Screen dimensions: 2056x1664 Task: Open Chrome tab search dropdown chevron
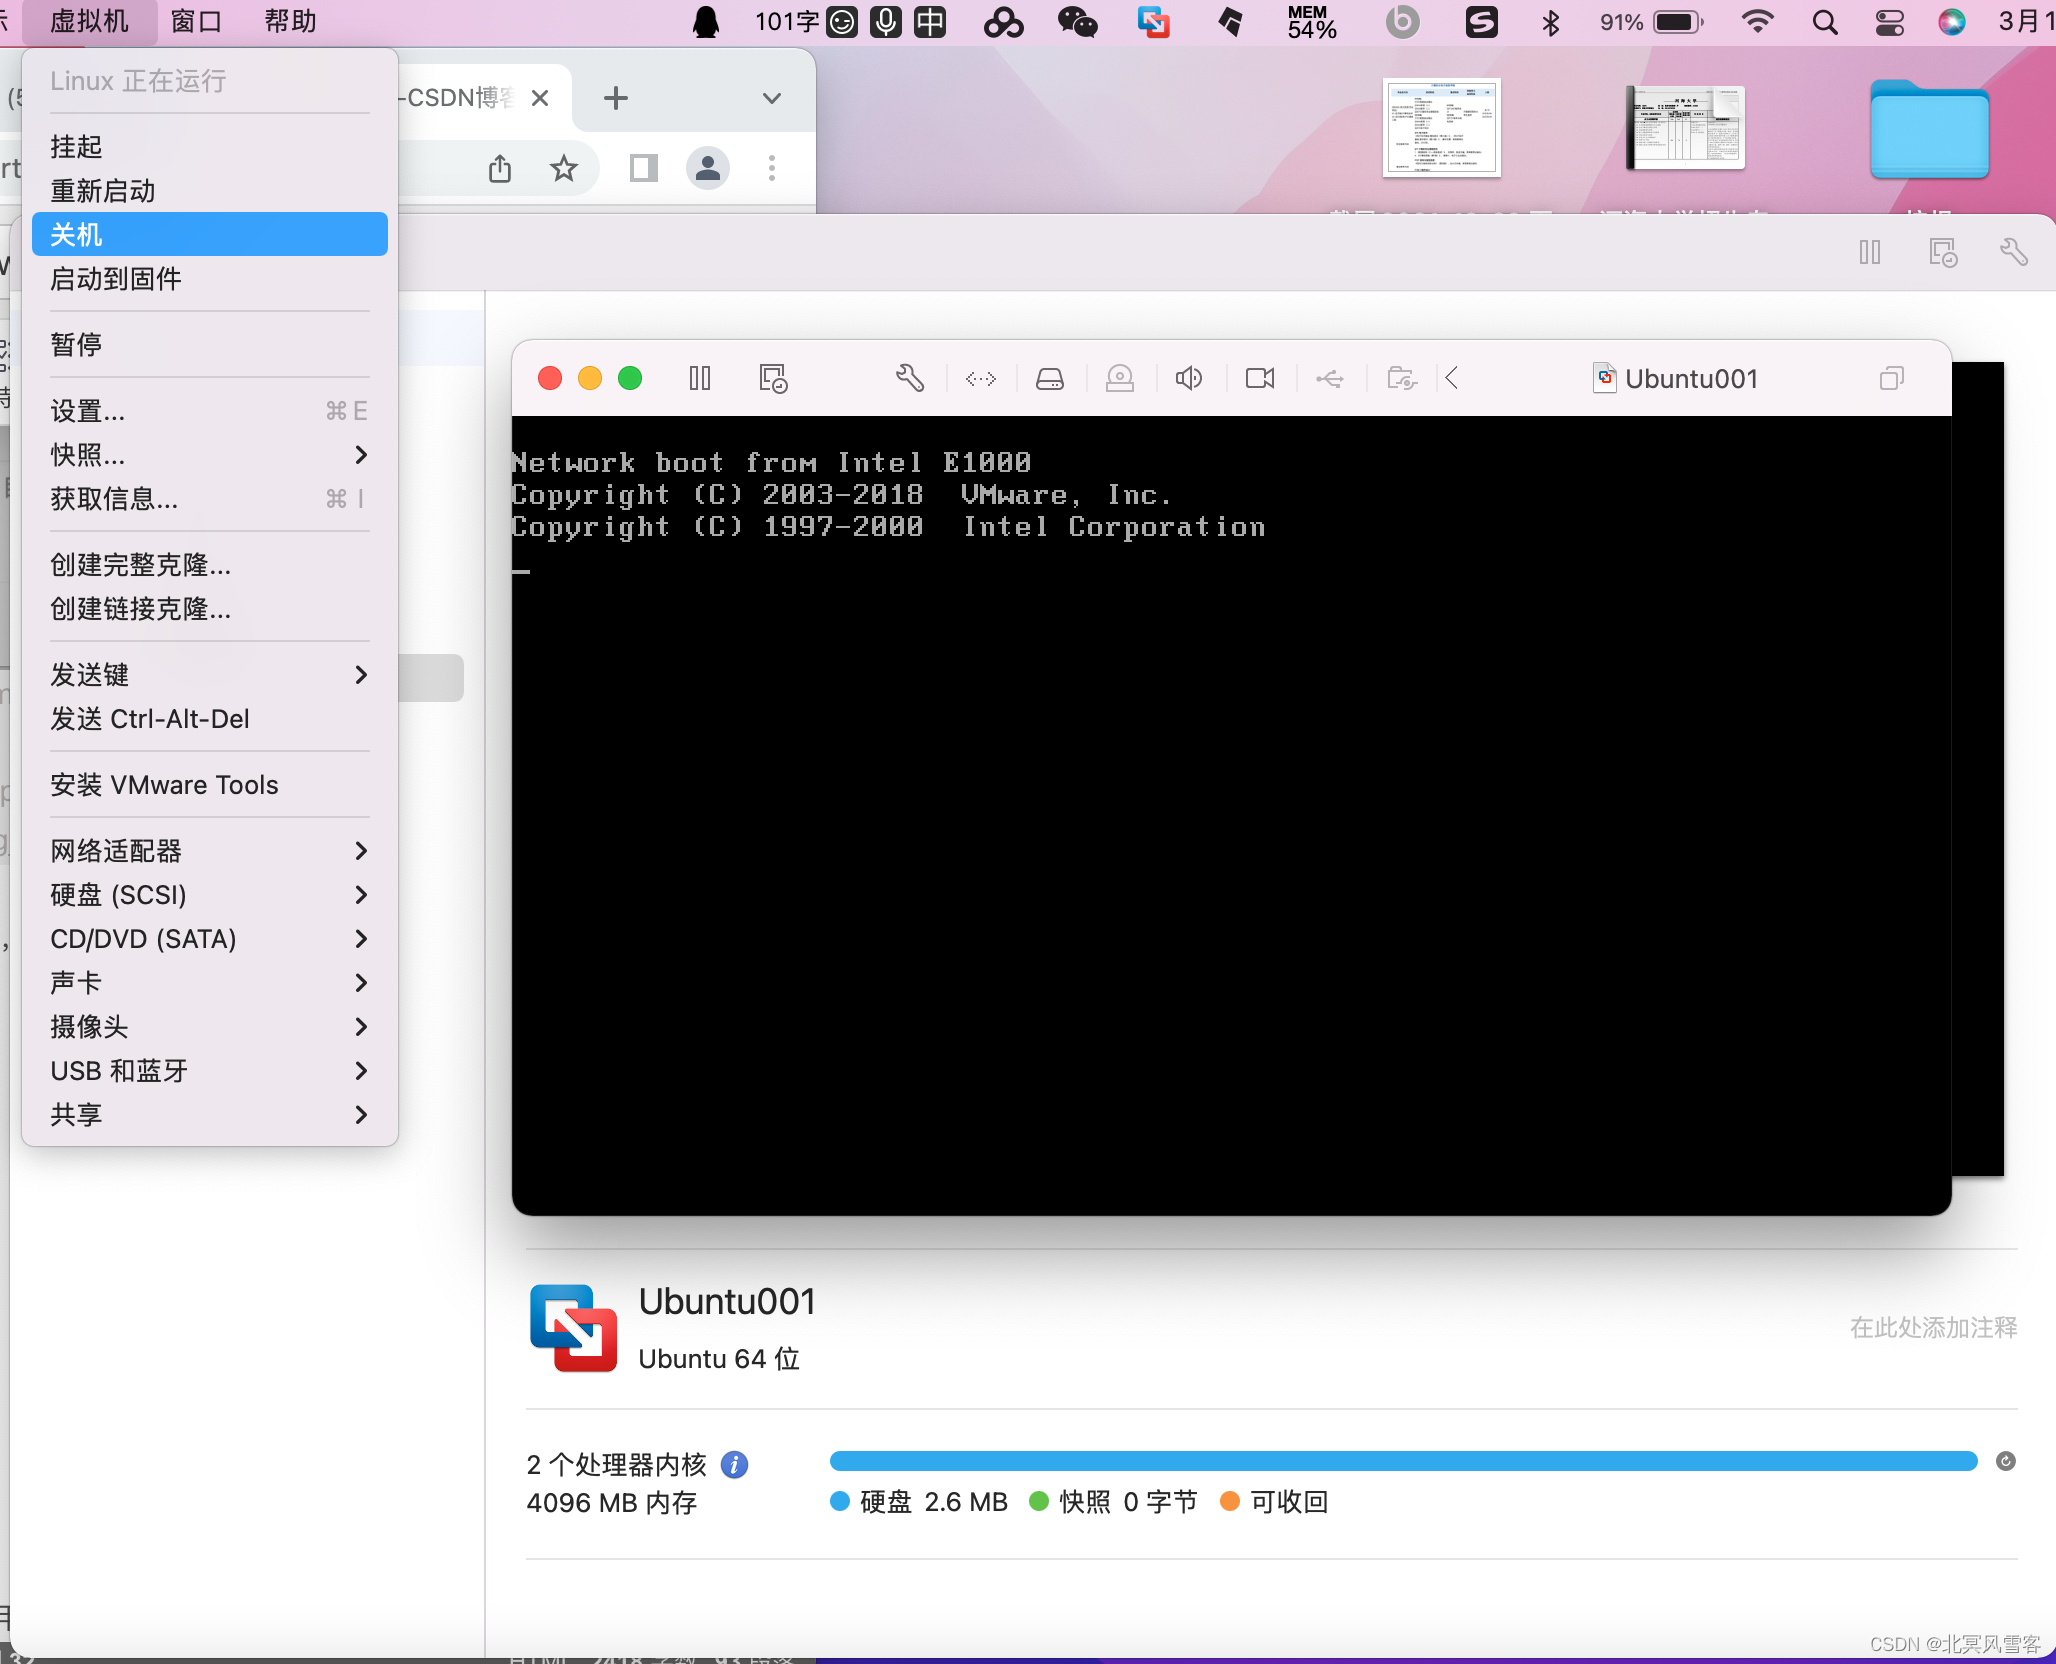pos(771,98)
